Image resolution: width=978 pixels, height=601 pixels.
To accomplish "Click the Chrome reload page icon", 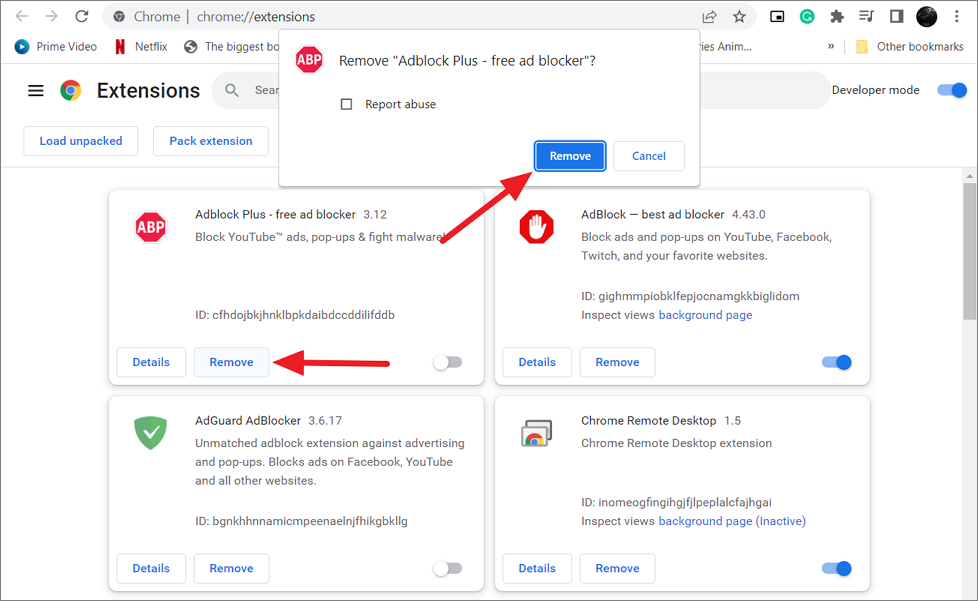I will click(81, 16).
